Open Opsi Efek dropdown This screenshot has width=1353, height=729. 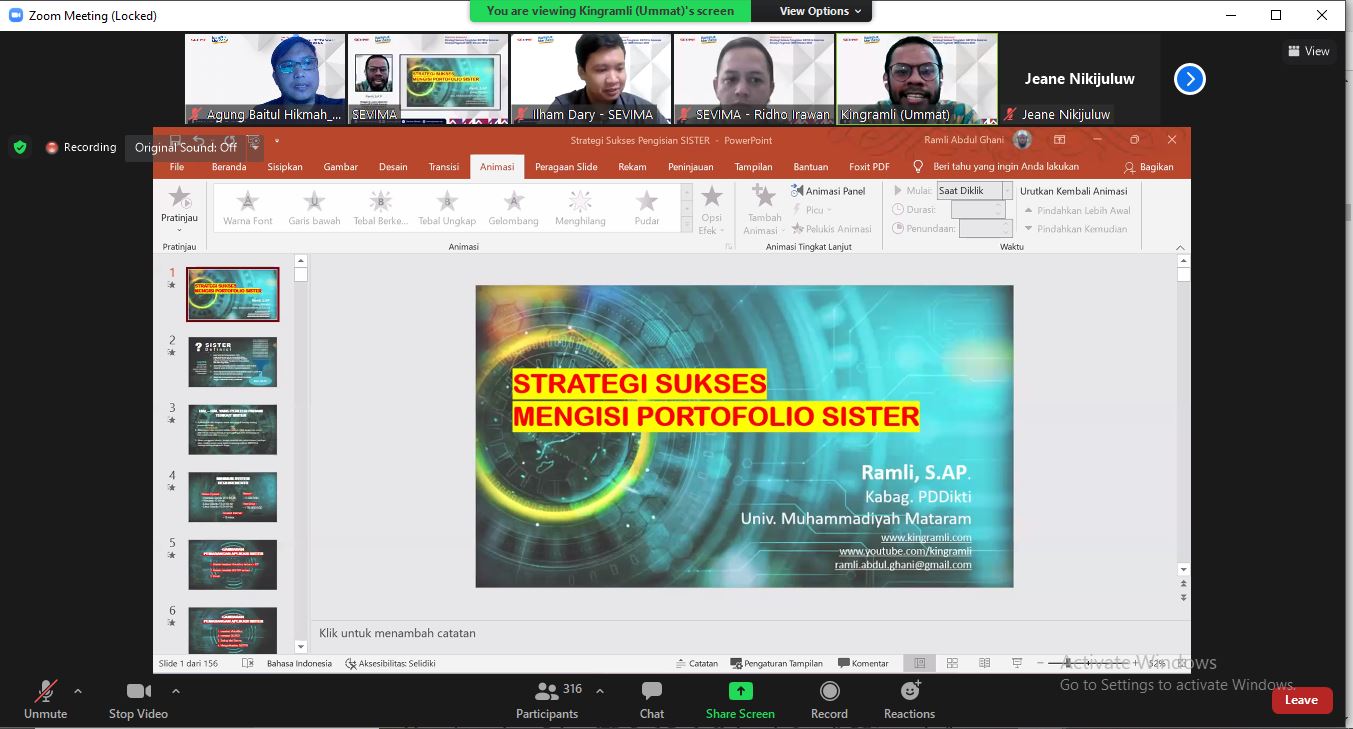point(711,210)
